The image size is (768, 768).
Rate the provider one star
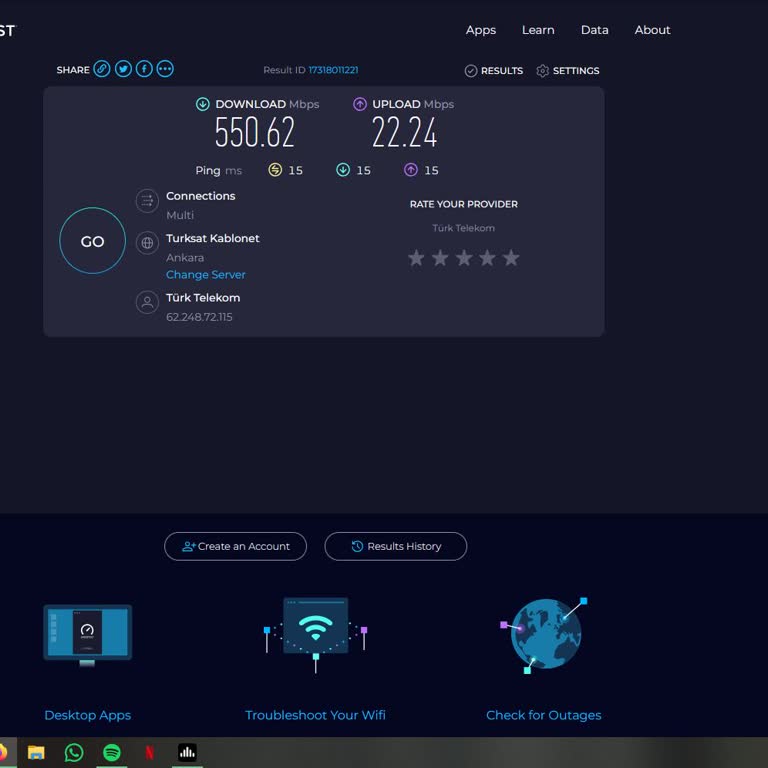coord(416,258)
